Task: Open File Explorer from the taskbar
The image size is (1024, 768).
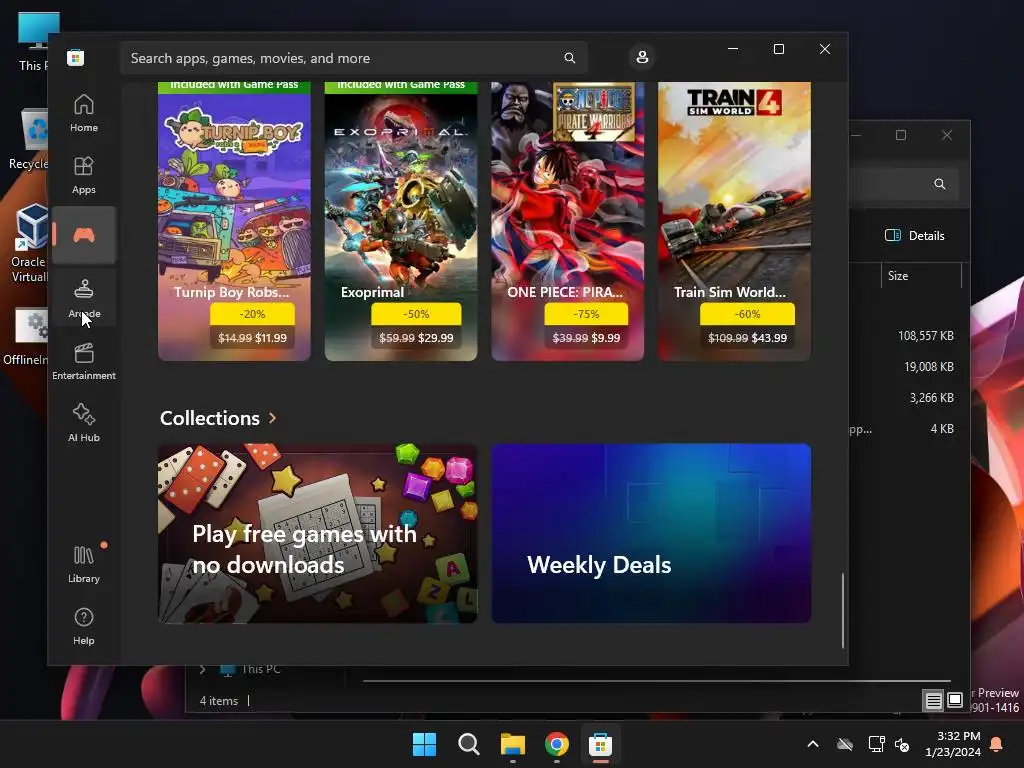Action: pyautogui.click(x=513, y=744)
